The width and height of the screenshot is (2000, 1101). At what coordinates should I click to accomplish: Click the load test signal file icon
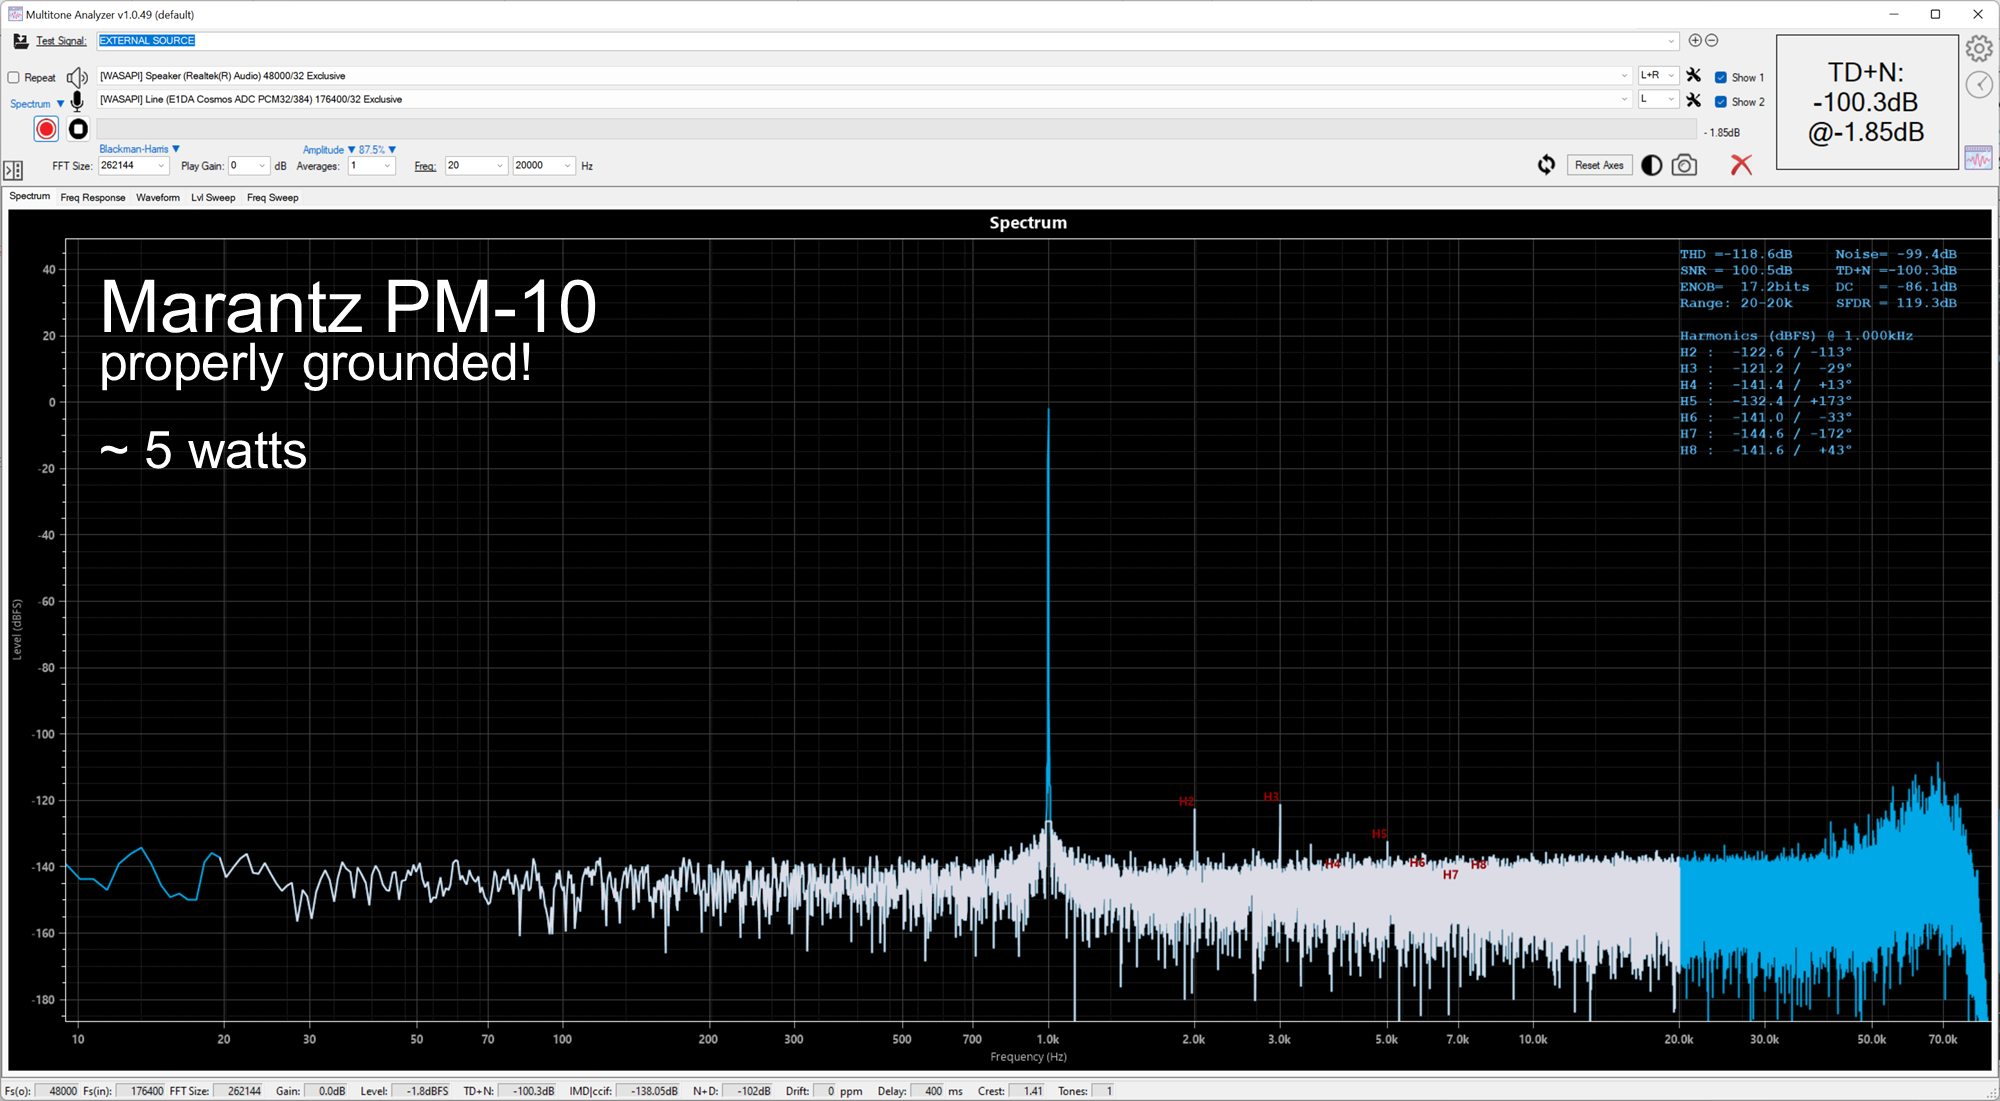[21, 41]
